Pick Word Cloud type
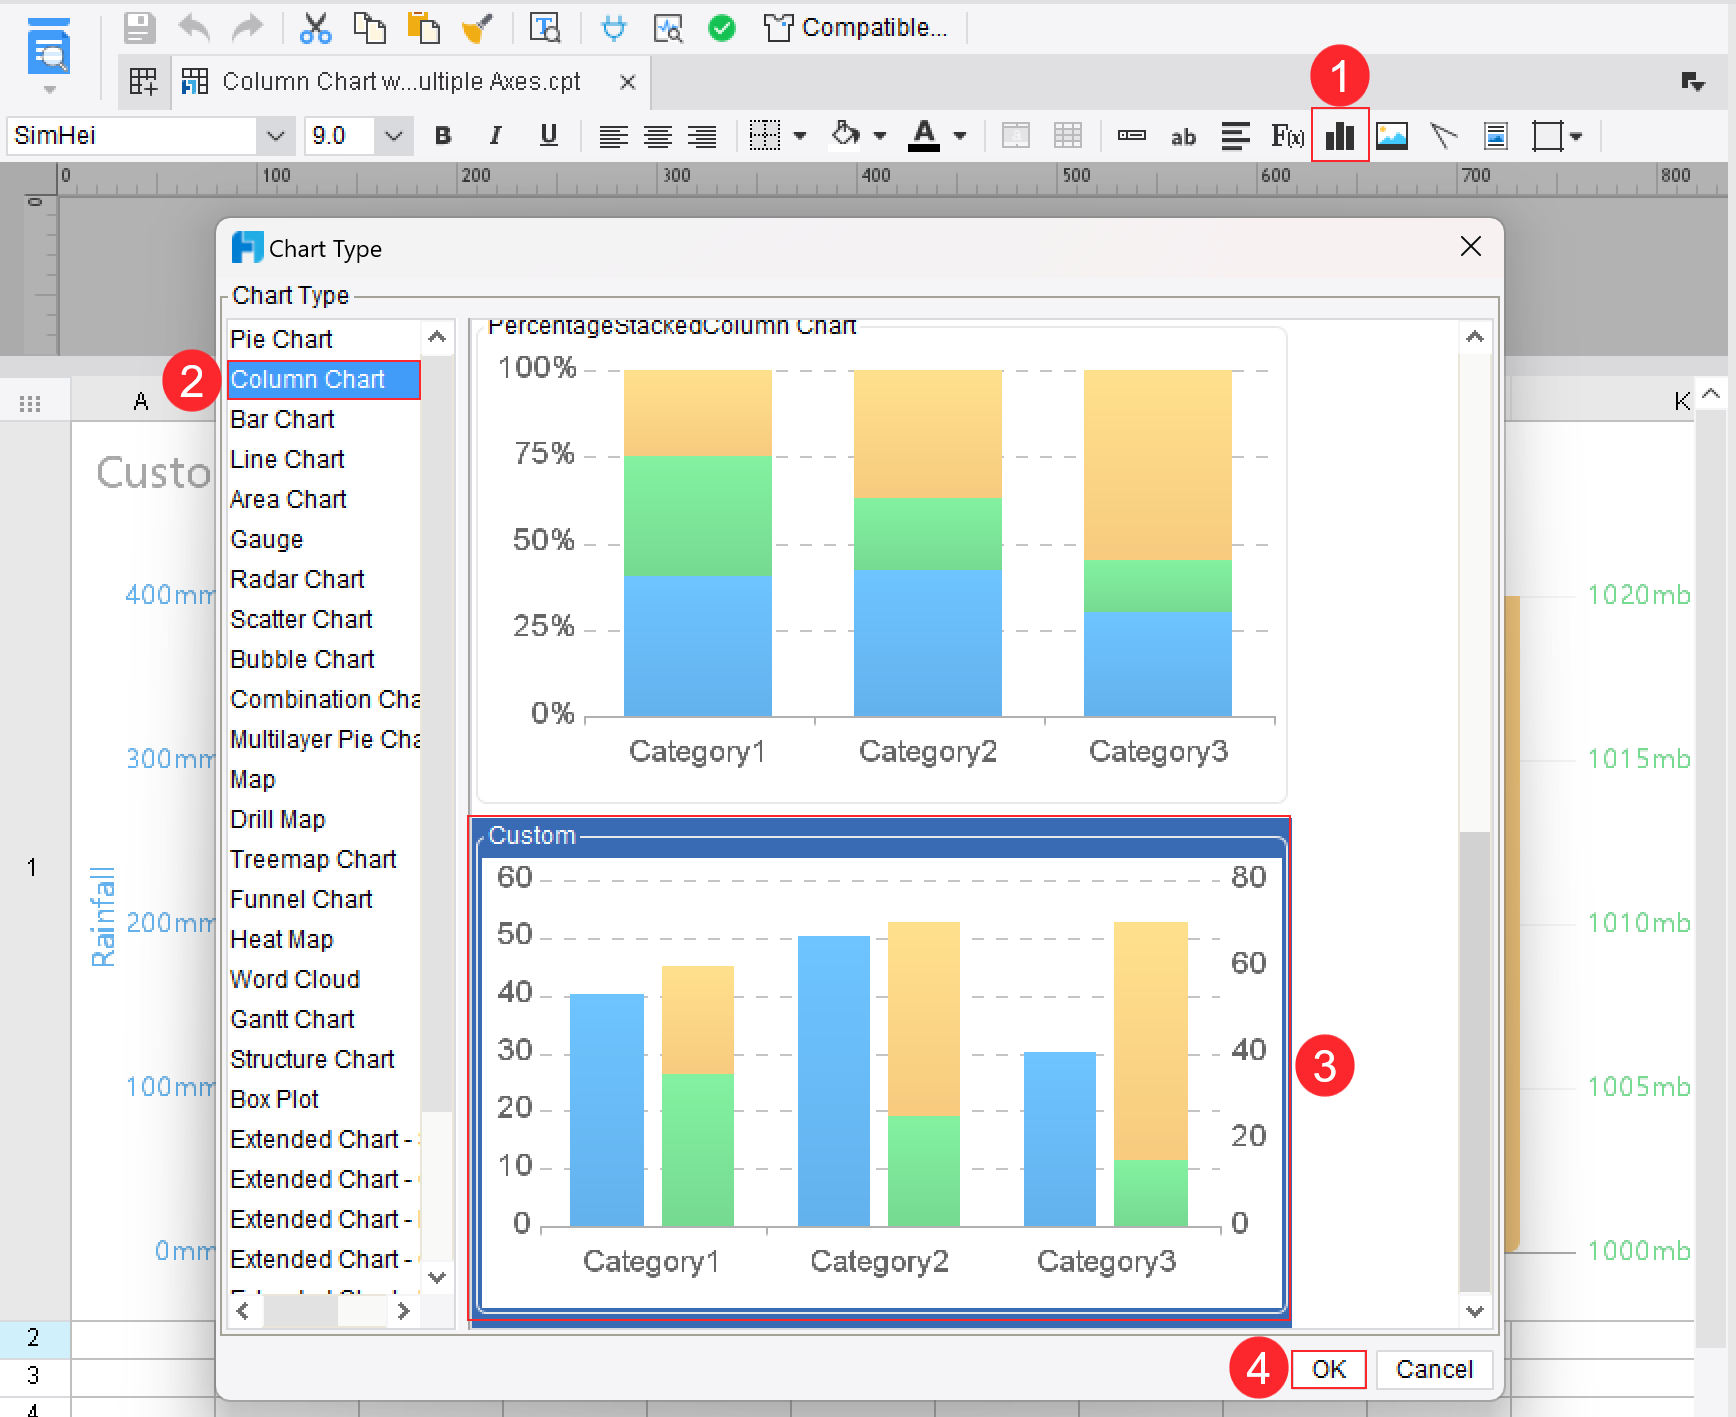The image size is (1736, 1417). [x=324, y=979]
